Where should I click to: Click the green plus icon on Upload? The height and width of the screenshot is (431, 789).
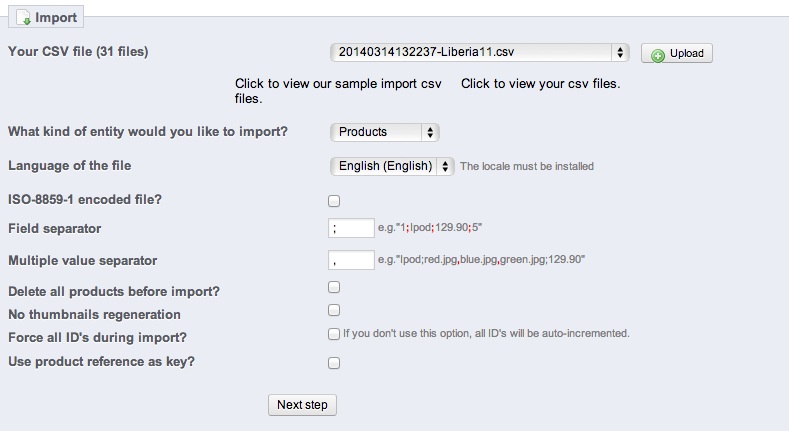[657, 55]
